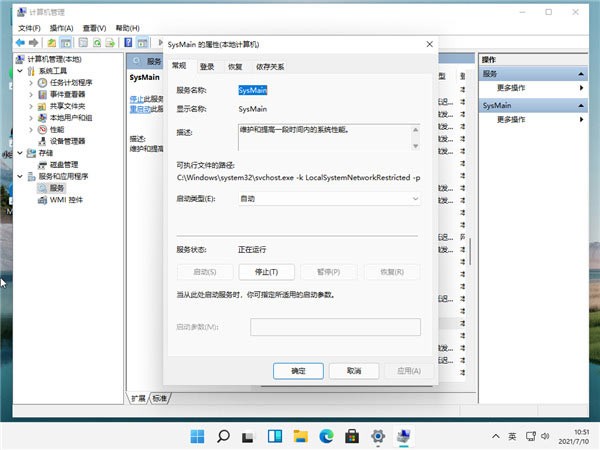Click the blue Help question-mark icon
Screen dimensions: 600x450
coord(128,43)
